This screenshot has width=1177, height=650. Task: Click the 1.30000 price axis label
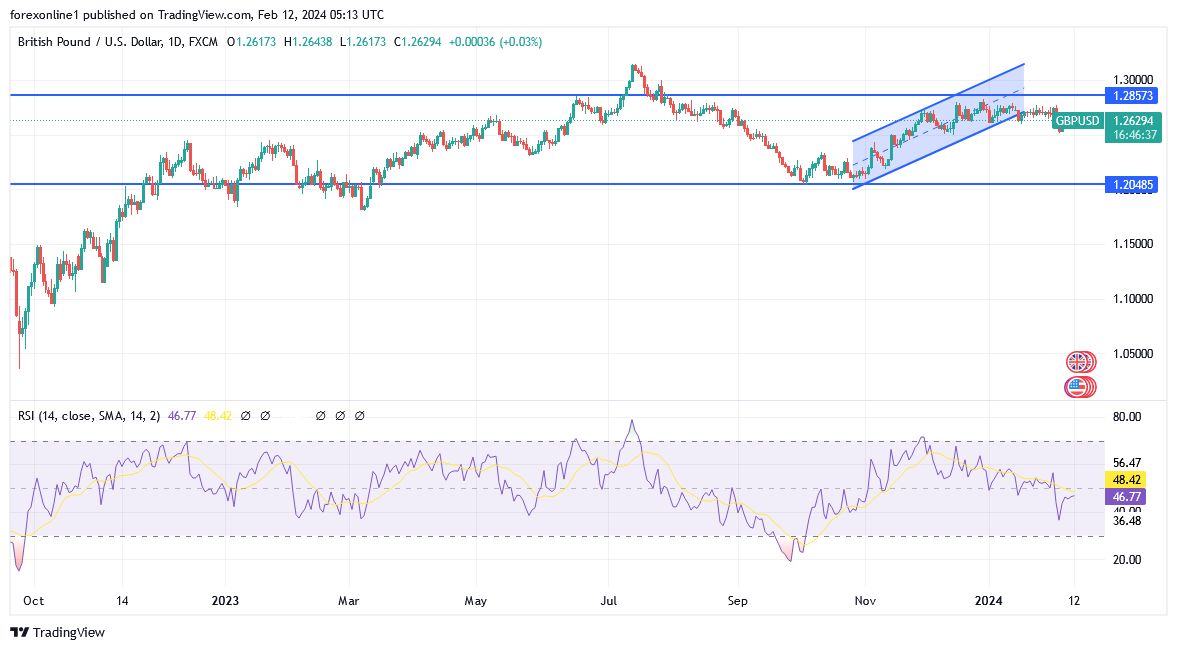(x=1133, y=80)
